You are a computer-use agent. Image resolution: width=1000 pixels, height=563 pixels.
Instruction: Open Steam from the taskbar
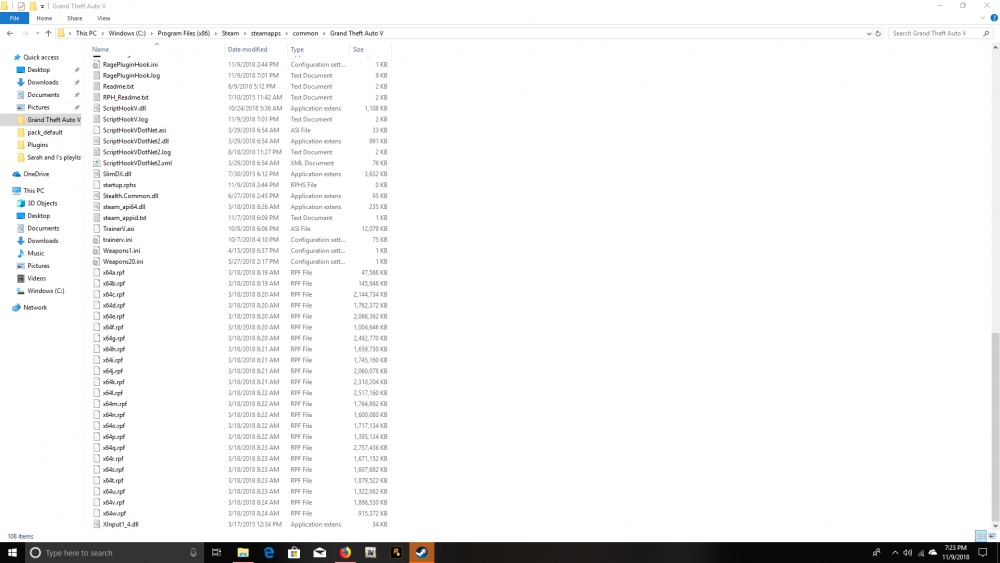[422, 553]
